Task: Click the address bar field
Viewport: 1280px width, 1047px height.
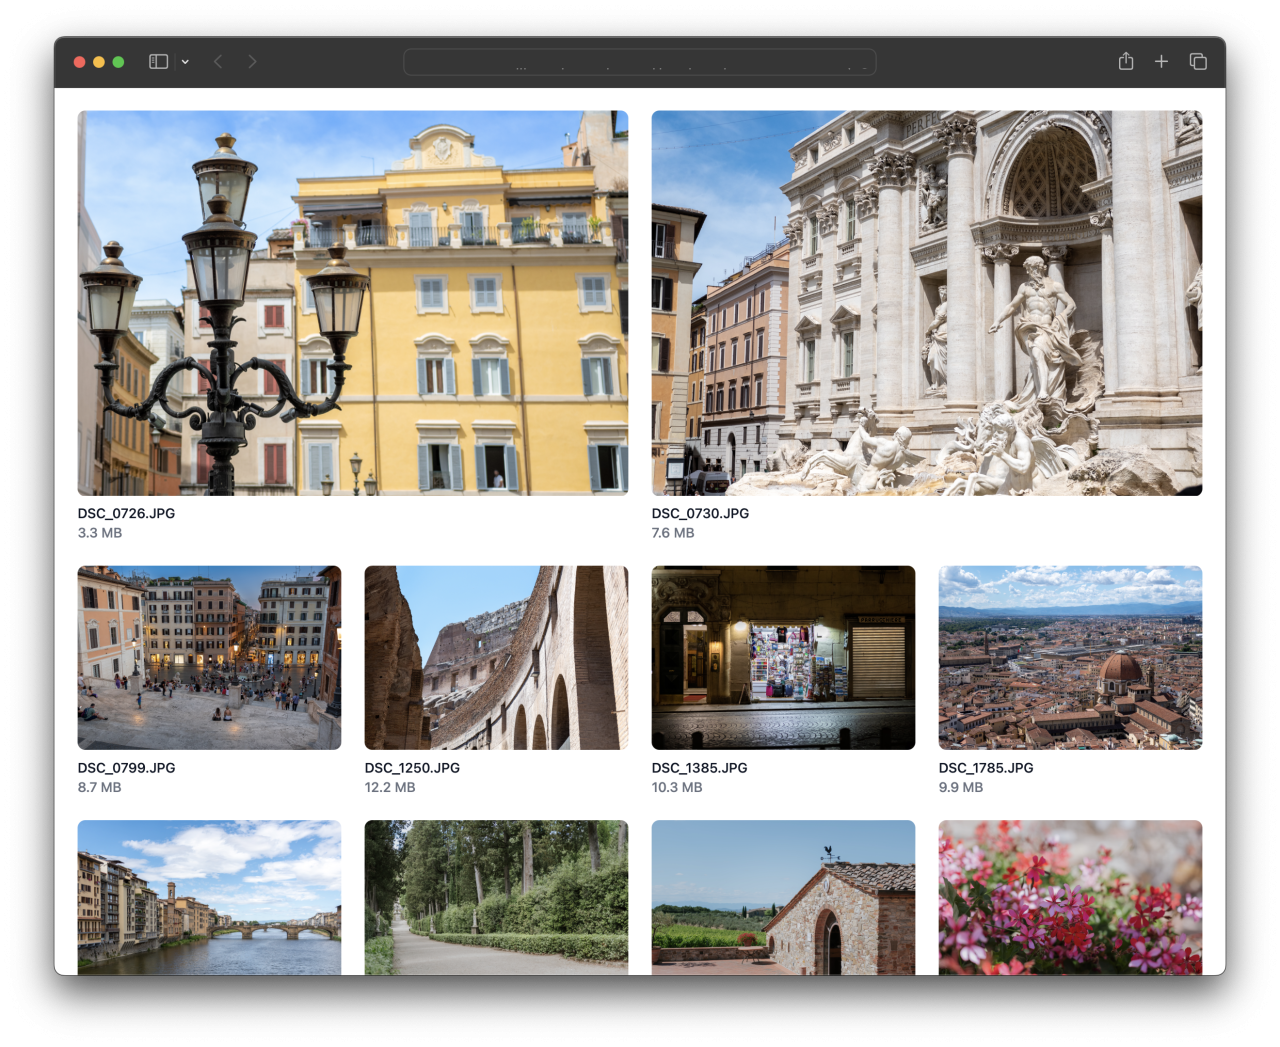Action: [640, 62]
